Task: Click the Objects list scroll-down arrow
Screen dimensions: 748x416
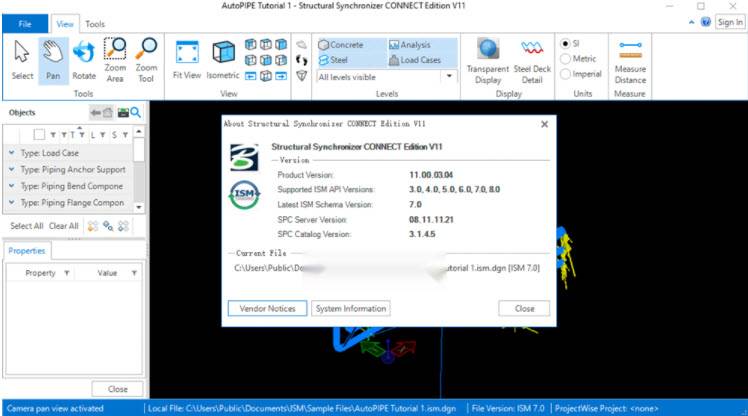Action: tap(139, 207)
